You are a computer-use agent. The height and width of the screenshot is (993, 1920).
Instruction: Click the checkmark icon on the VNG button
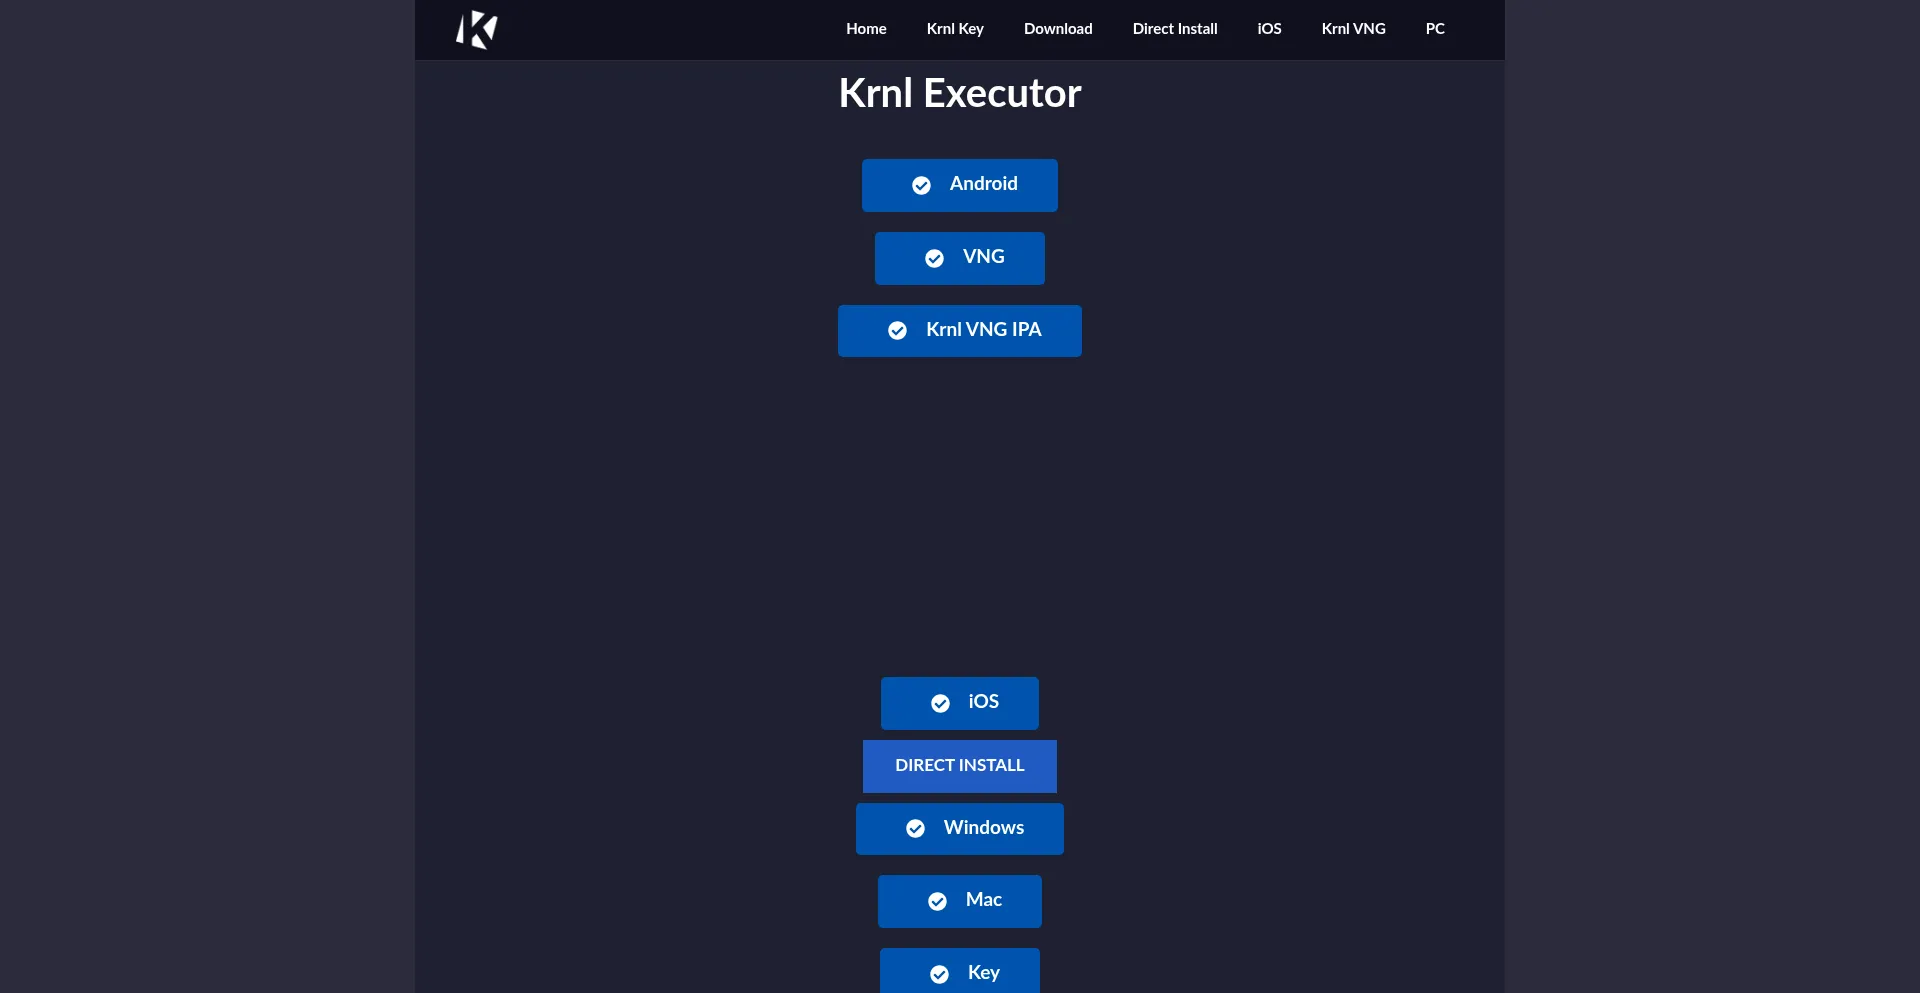[934, 258]
